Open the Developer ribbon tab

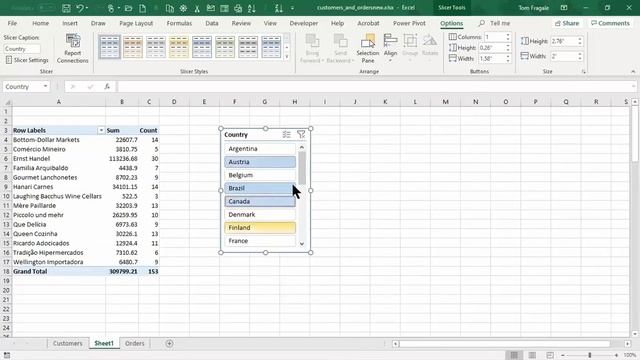coord(304,23)
